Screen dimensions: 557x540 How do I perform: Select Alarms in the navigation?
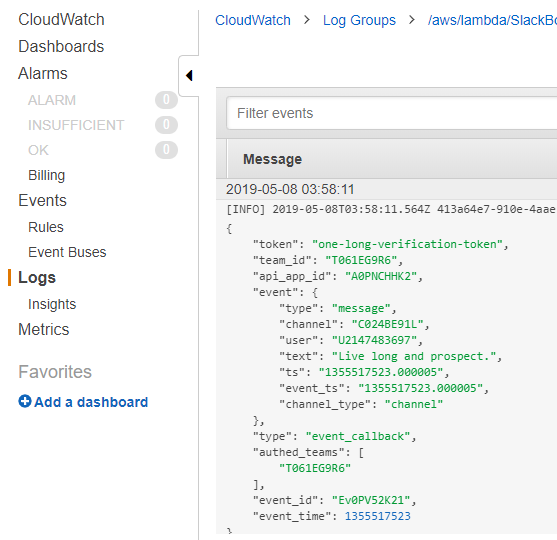[43, 74]
